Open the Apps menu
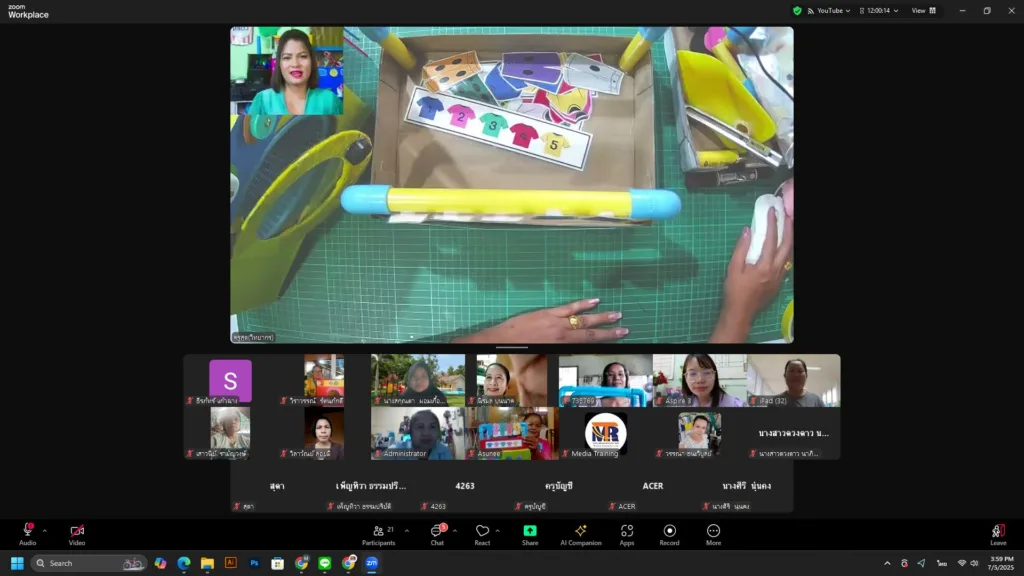This screenshot has width=1024, height=576. pos(627,533)
